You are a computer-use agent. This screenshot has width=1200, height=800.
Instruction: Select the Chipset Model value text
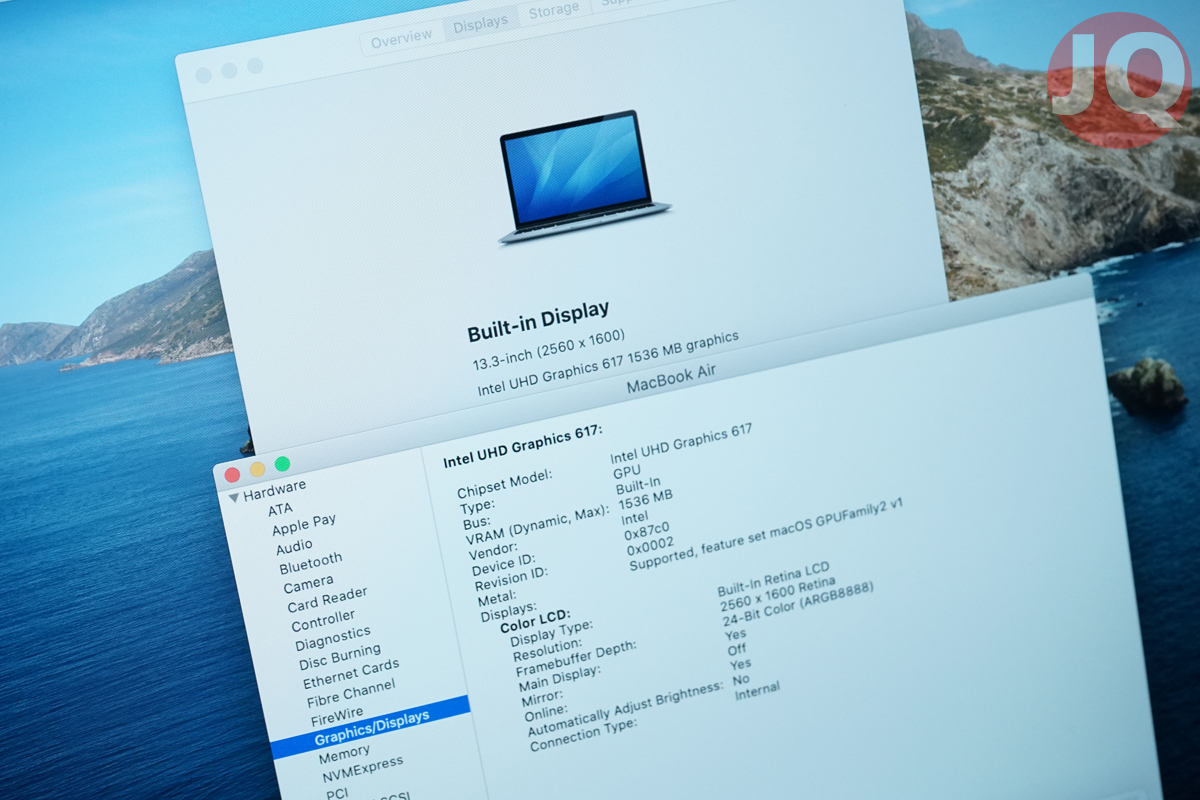pos(681,444)
